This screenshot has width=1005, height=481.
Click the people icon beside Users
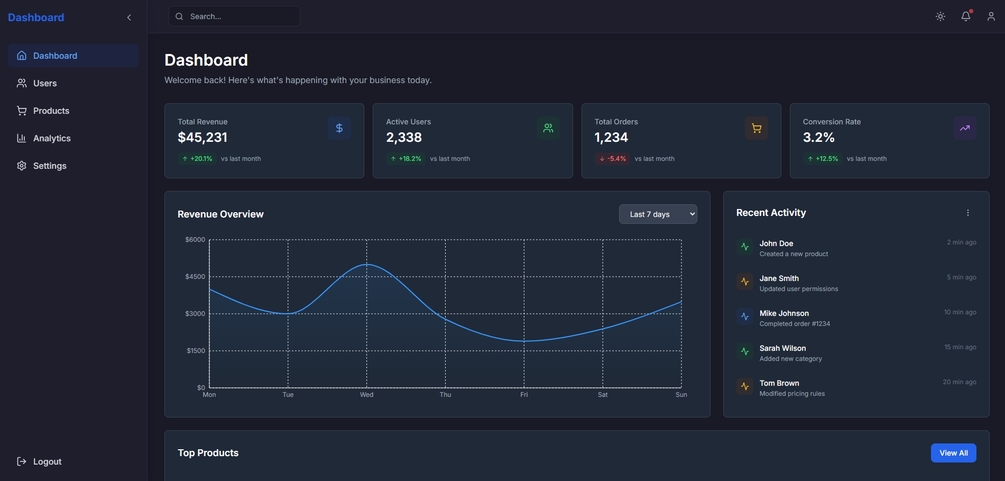point(22,83)
